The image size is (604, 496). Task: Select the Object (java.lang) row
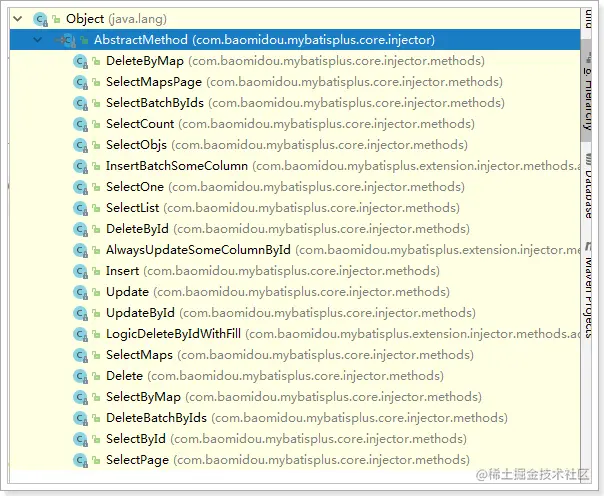tap(295, 18)
